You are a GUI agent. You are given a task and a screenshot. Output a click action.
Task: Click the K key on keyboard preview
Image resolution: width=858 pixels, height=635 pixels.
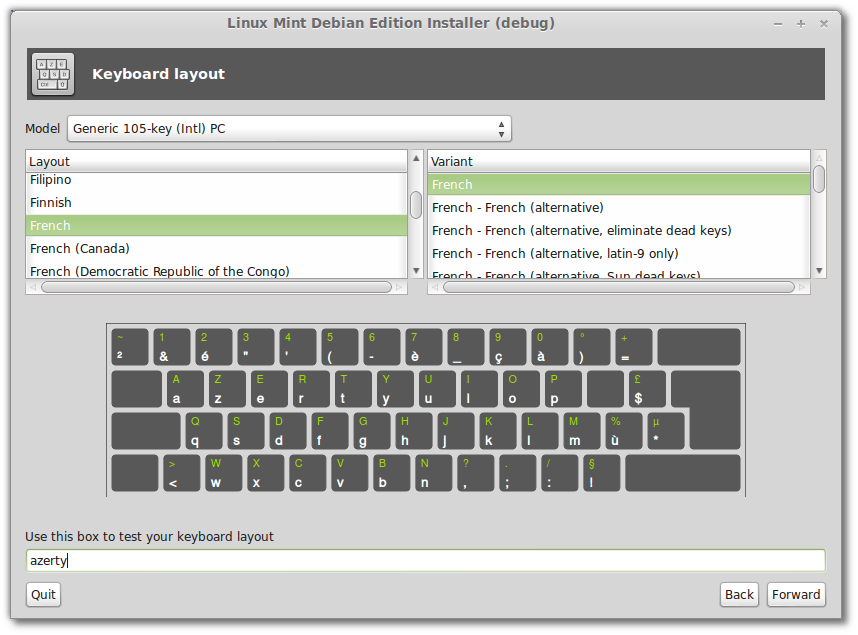click(x=498, y=431)
